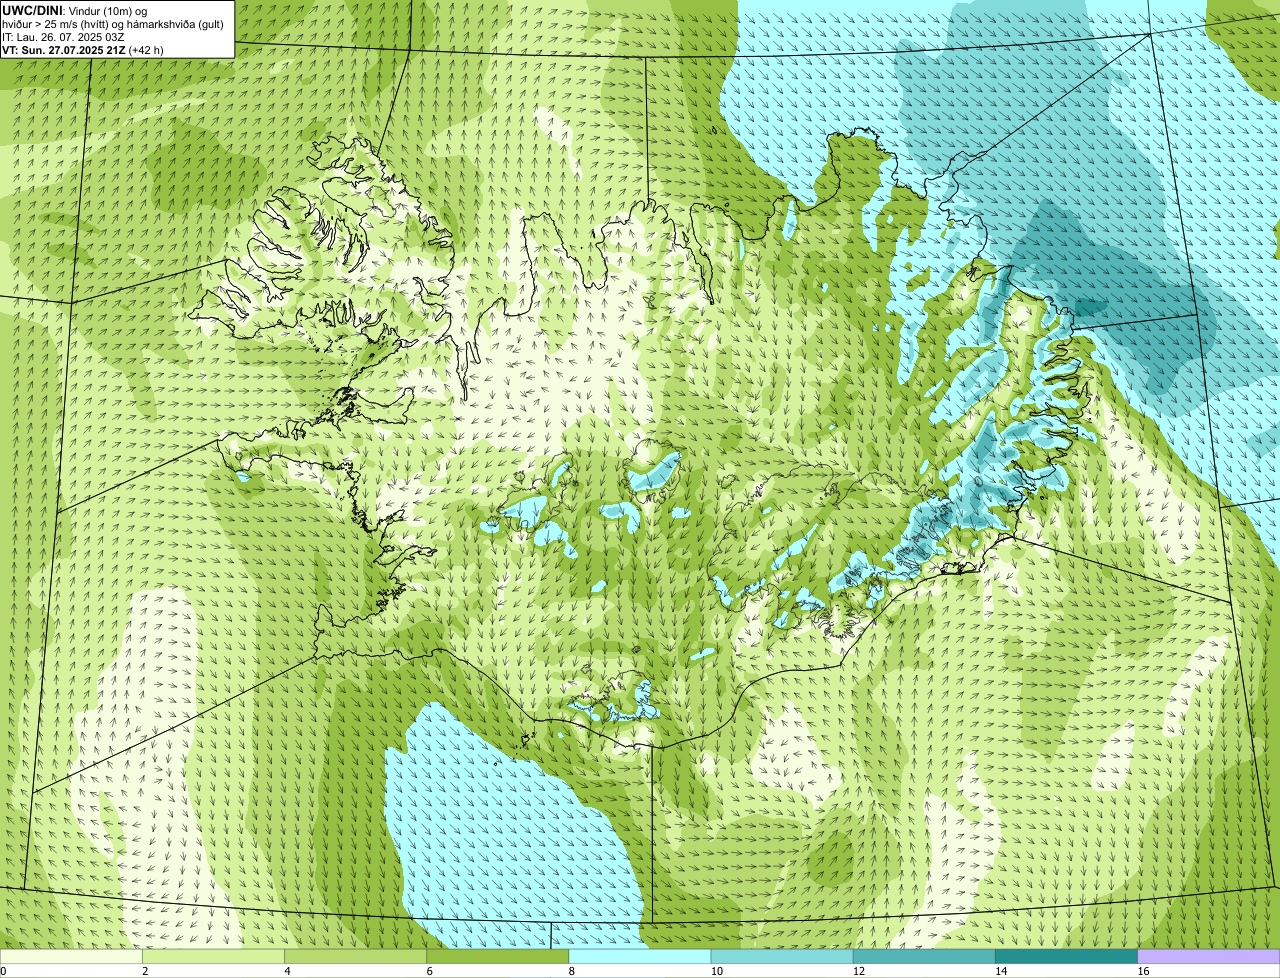Pick the 10–12 m/s turquoise legend swatch
This screenshot has width=1280, height=978.
(x=782, y=957)
